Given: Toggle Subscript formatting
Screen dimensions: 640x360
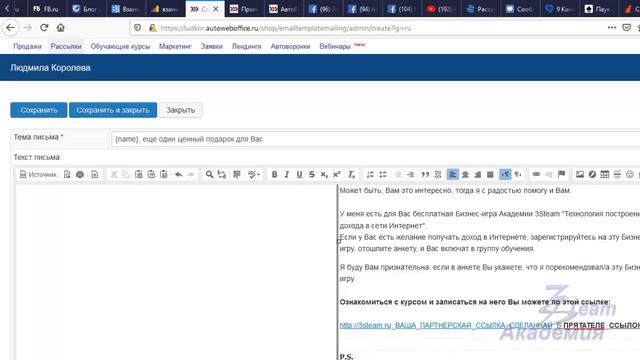Looking at the screenshot, I should point(324,175).
